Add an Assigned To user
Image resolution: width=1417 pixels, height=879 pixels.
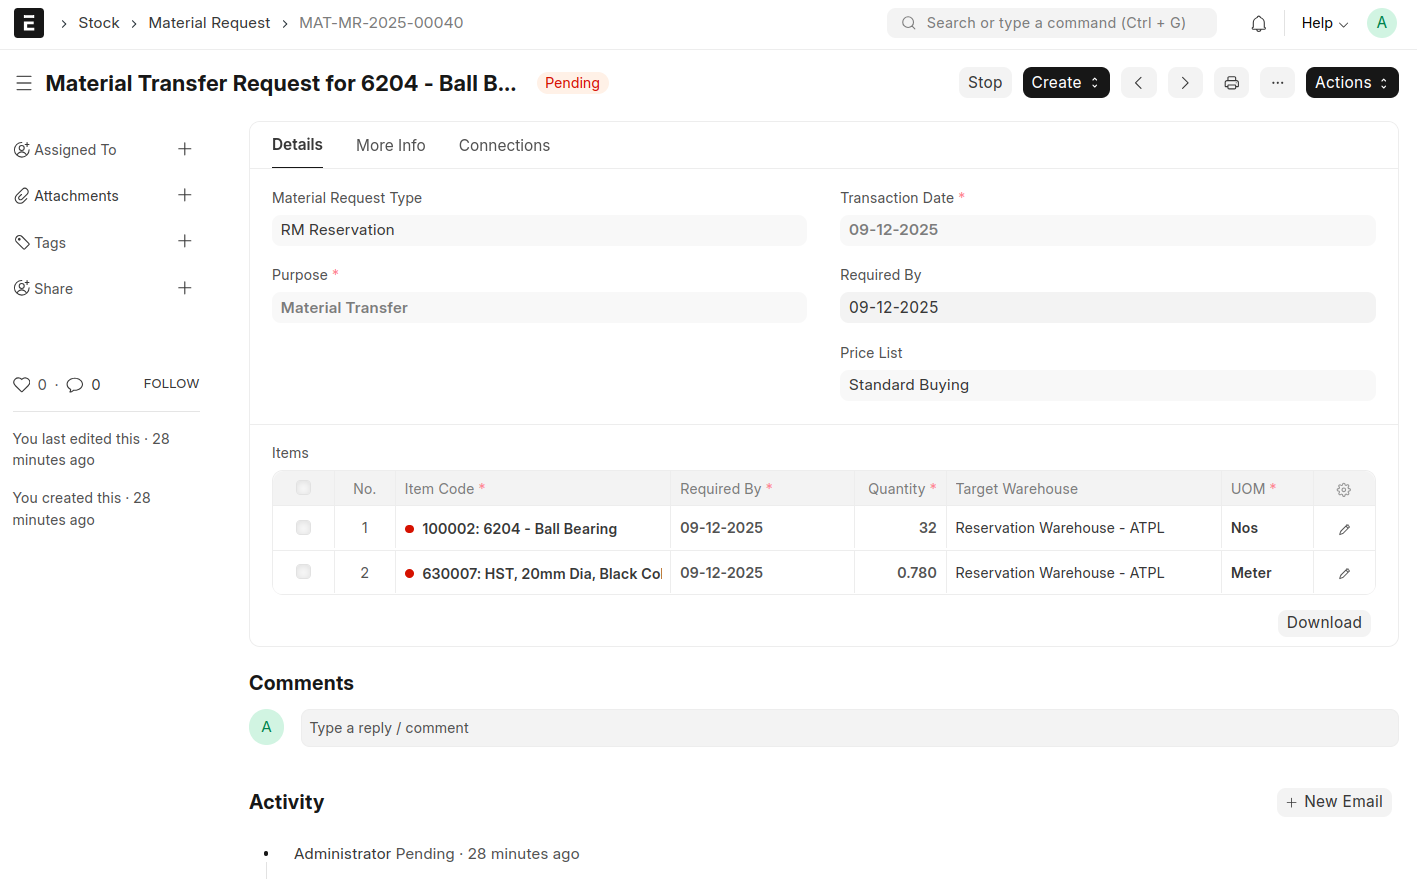185,149
